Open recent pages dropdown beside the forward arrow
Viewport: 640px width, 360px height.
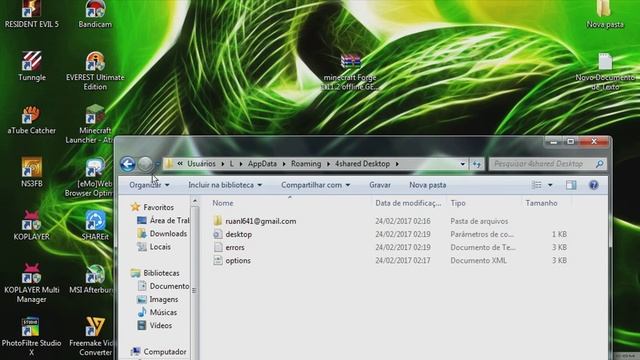tap(157, 164)
